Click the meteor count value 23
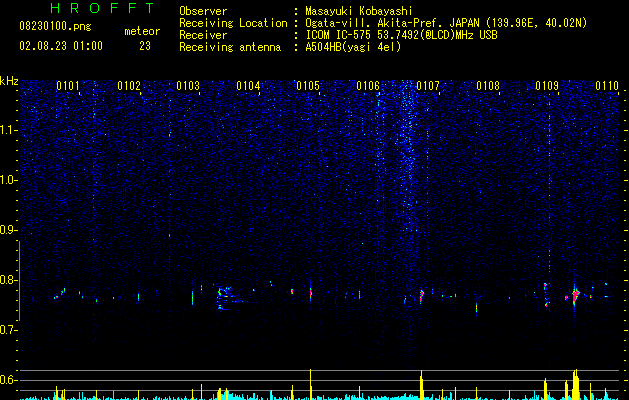629x400 pixels. click(145, 46)
